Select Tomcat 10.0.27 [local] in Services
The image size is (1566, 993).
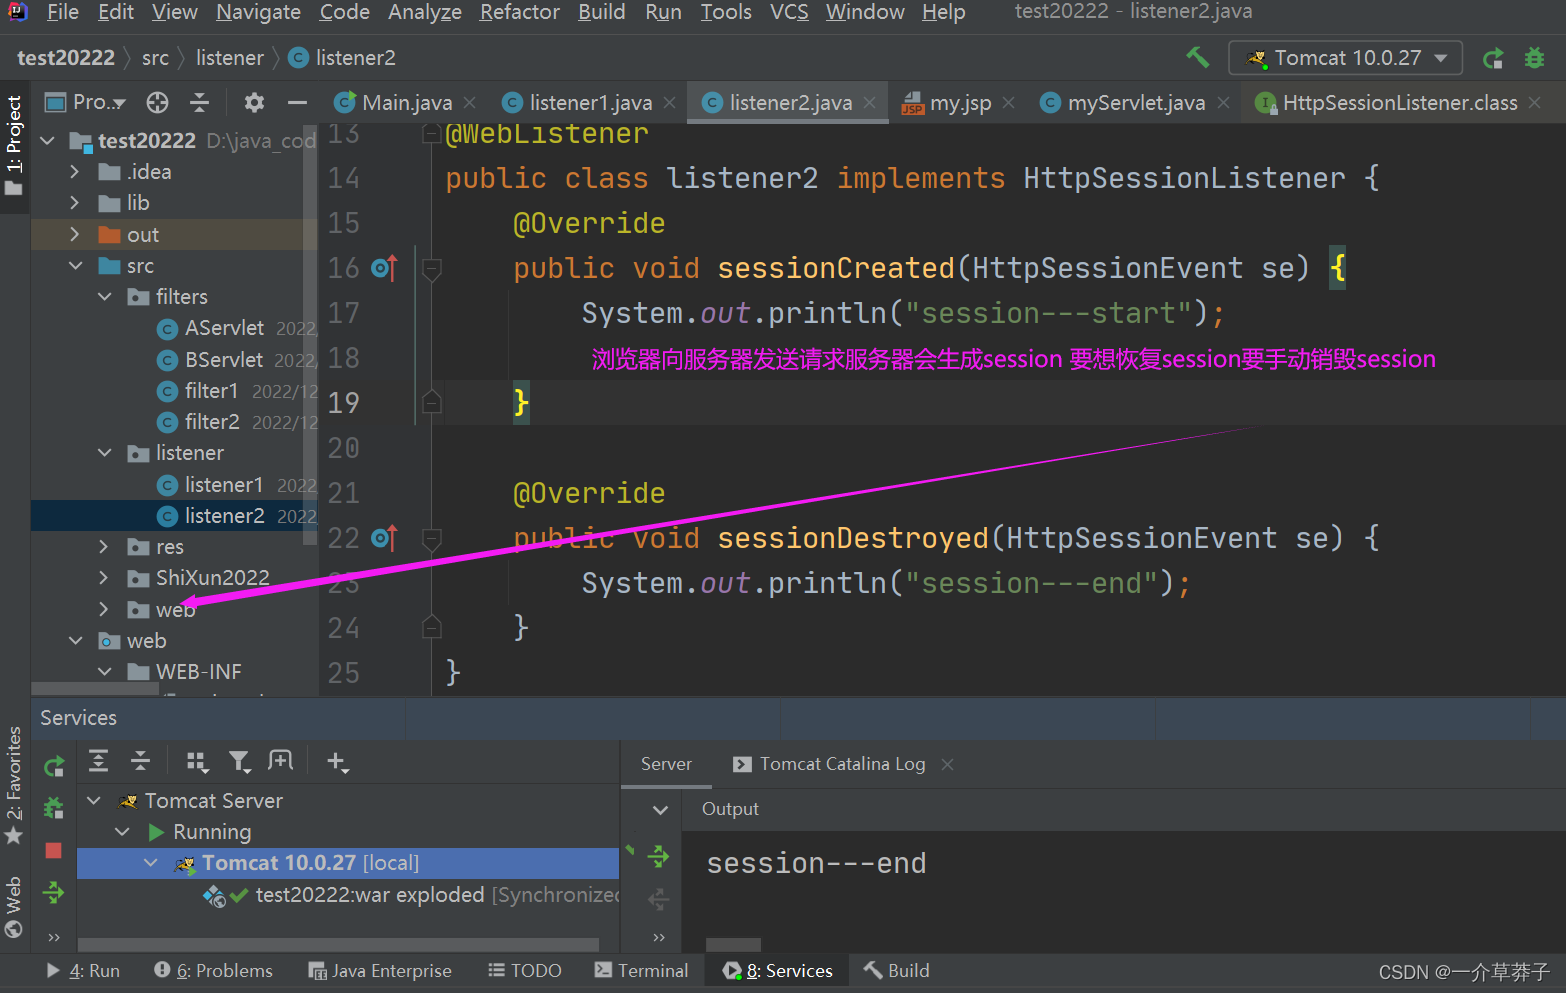tap(348, 863)
